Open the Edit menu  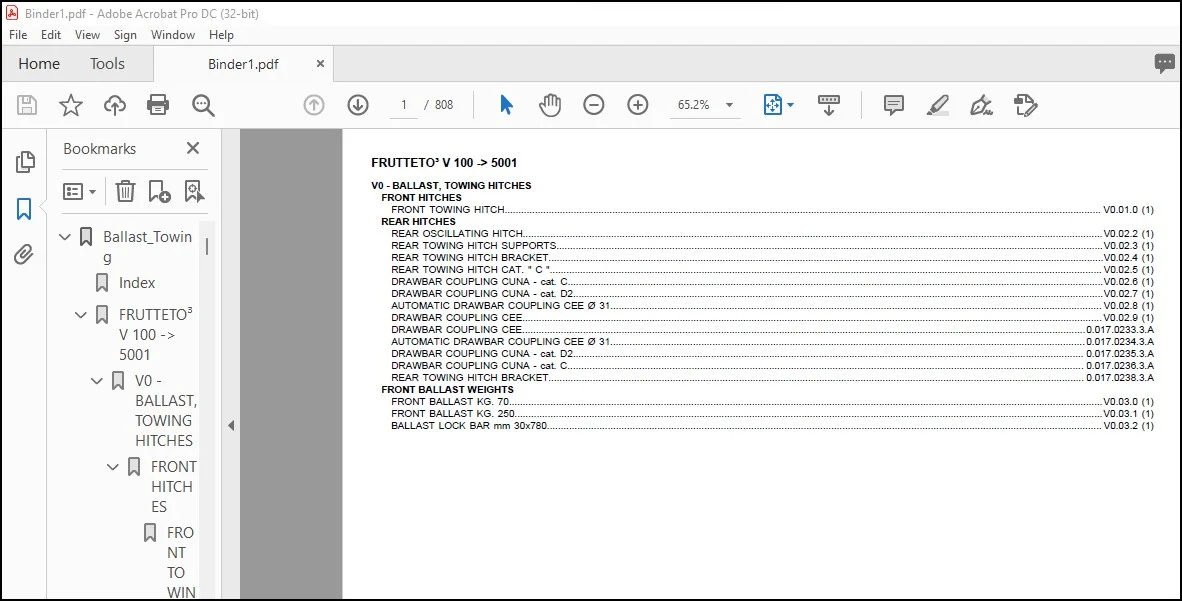(51, 35)
